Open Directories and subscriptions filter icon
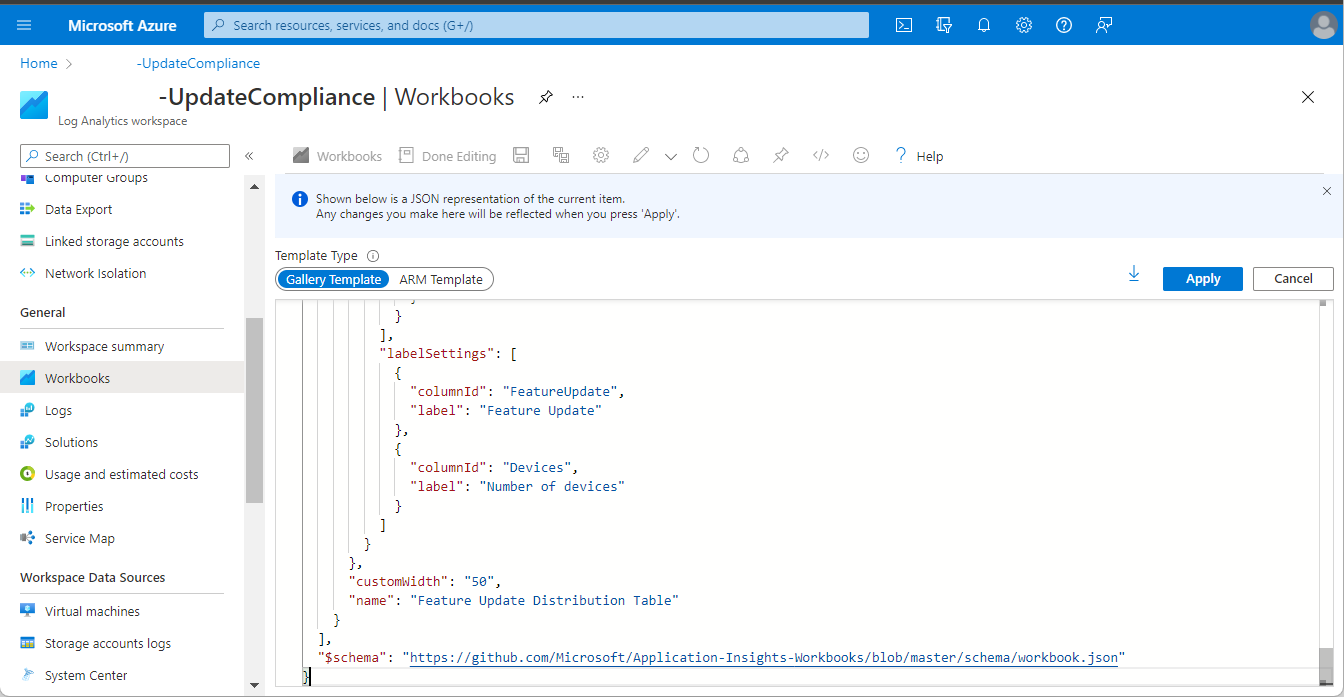 [944, 25]
